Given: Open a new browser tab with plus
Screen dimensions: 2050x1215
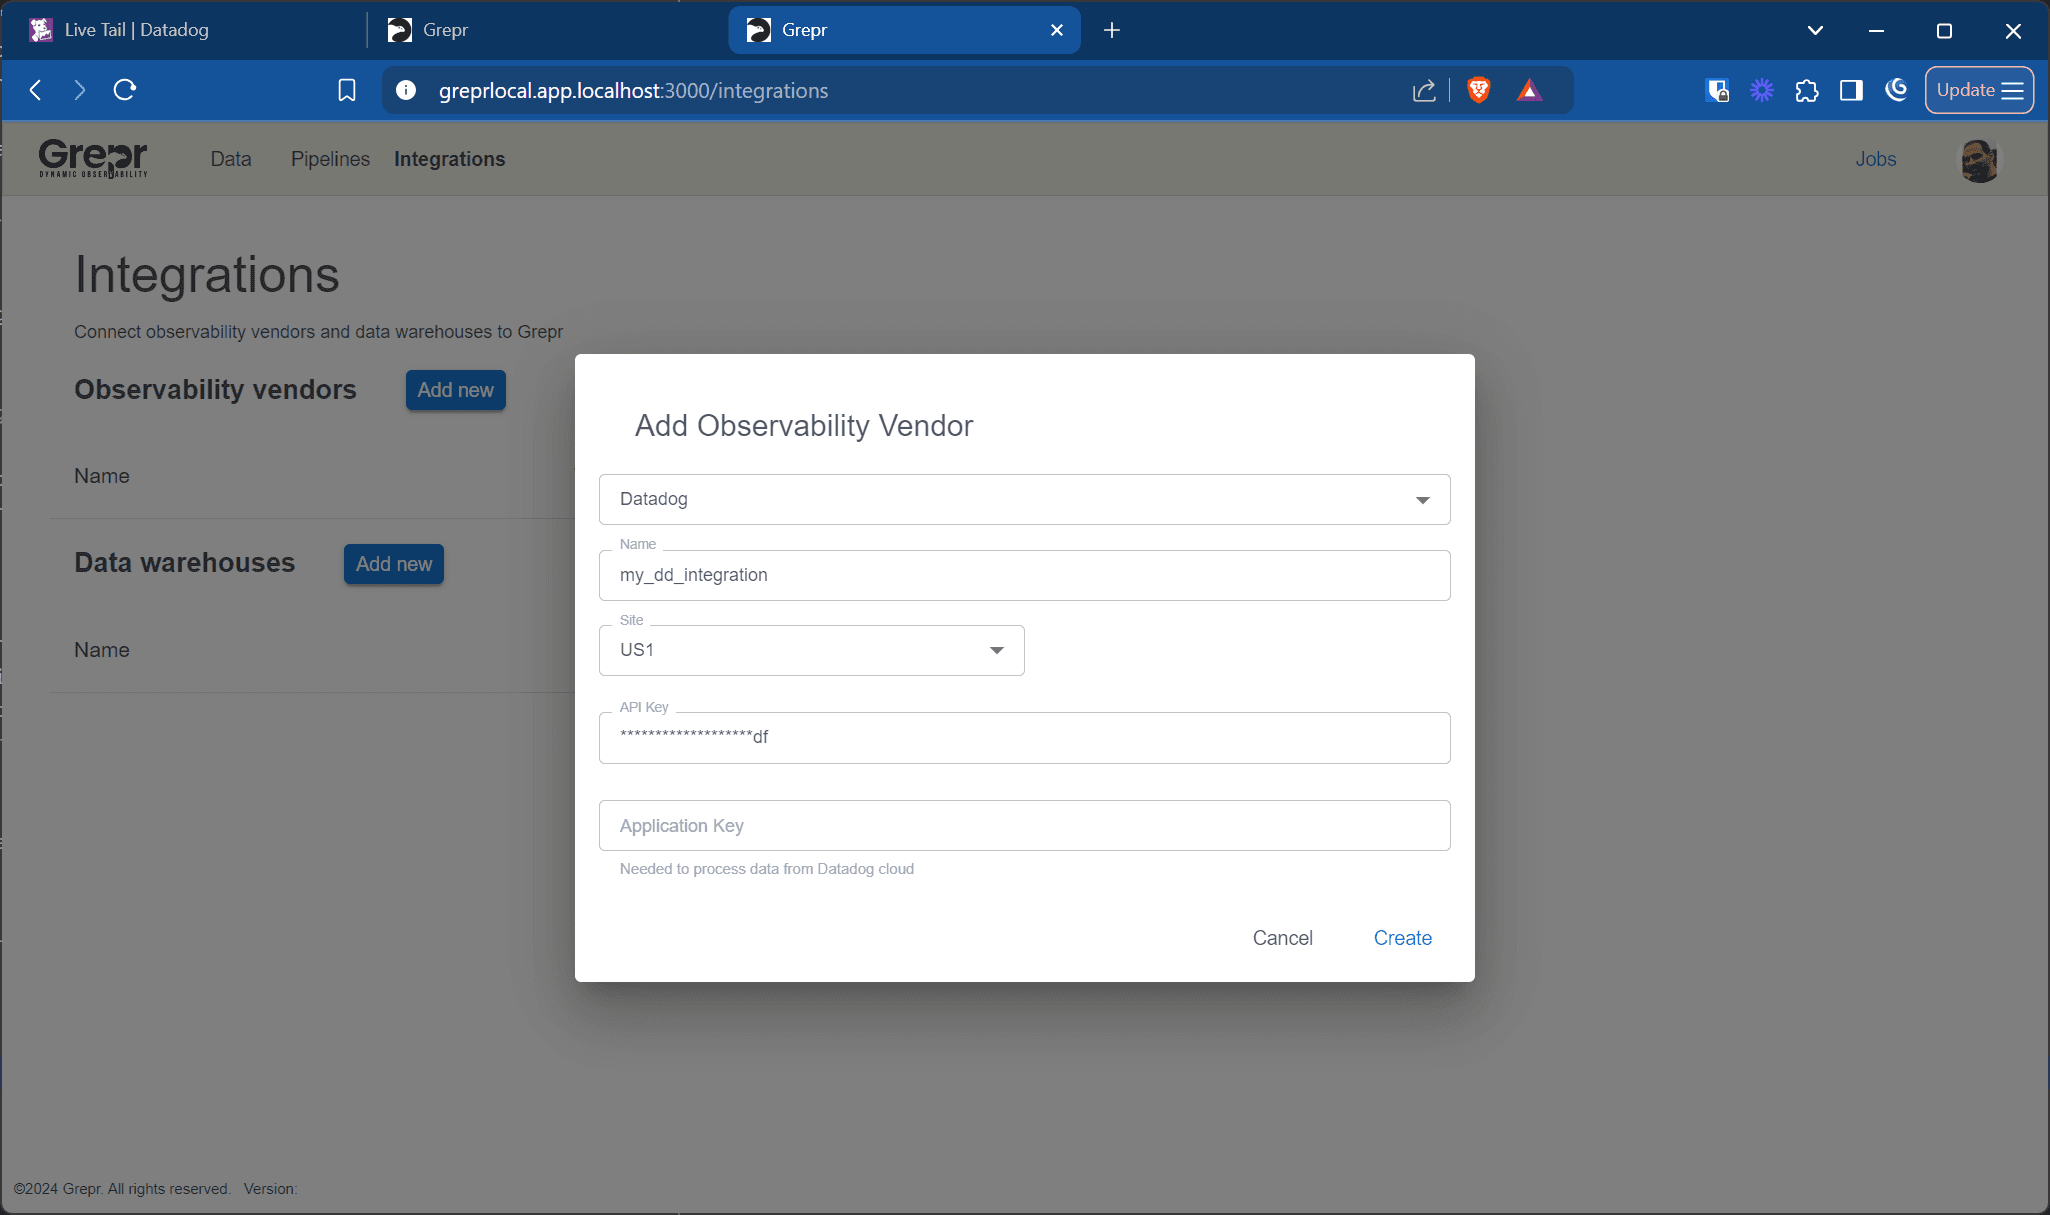Looking at the screenshot, I should pyautogui.click(x=1112, y=30).
